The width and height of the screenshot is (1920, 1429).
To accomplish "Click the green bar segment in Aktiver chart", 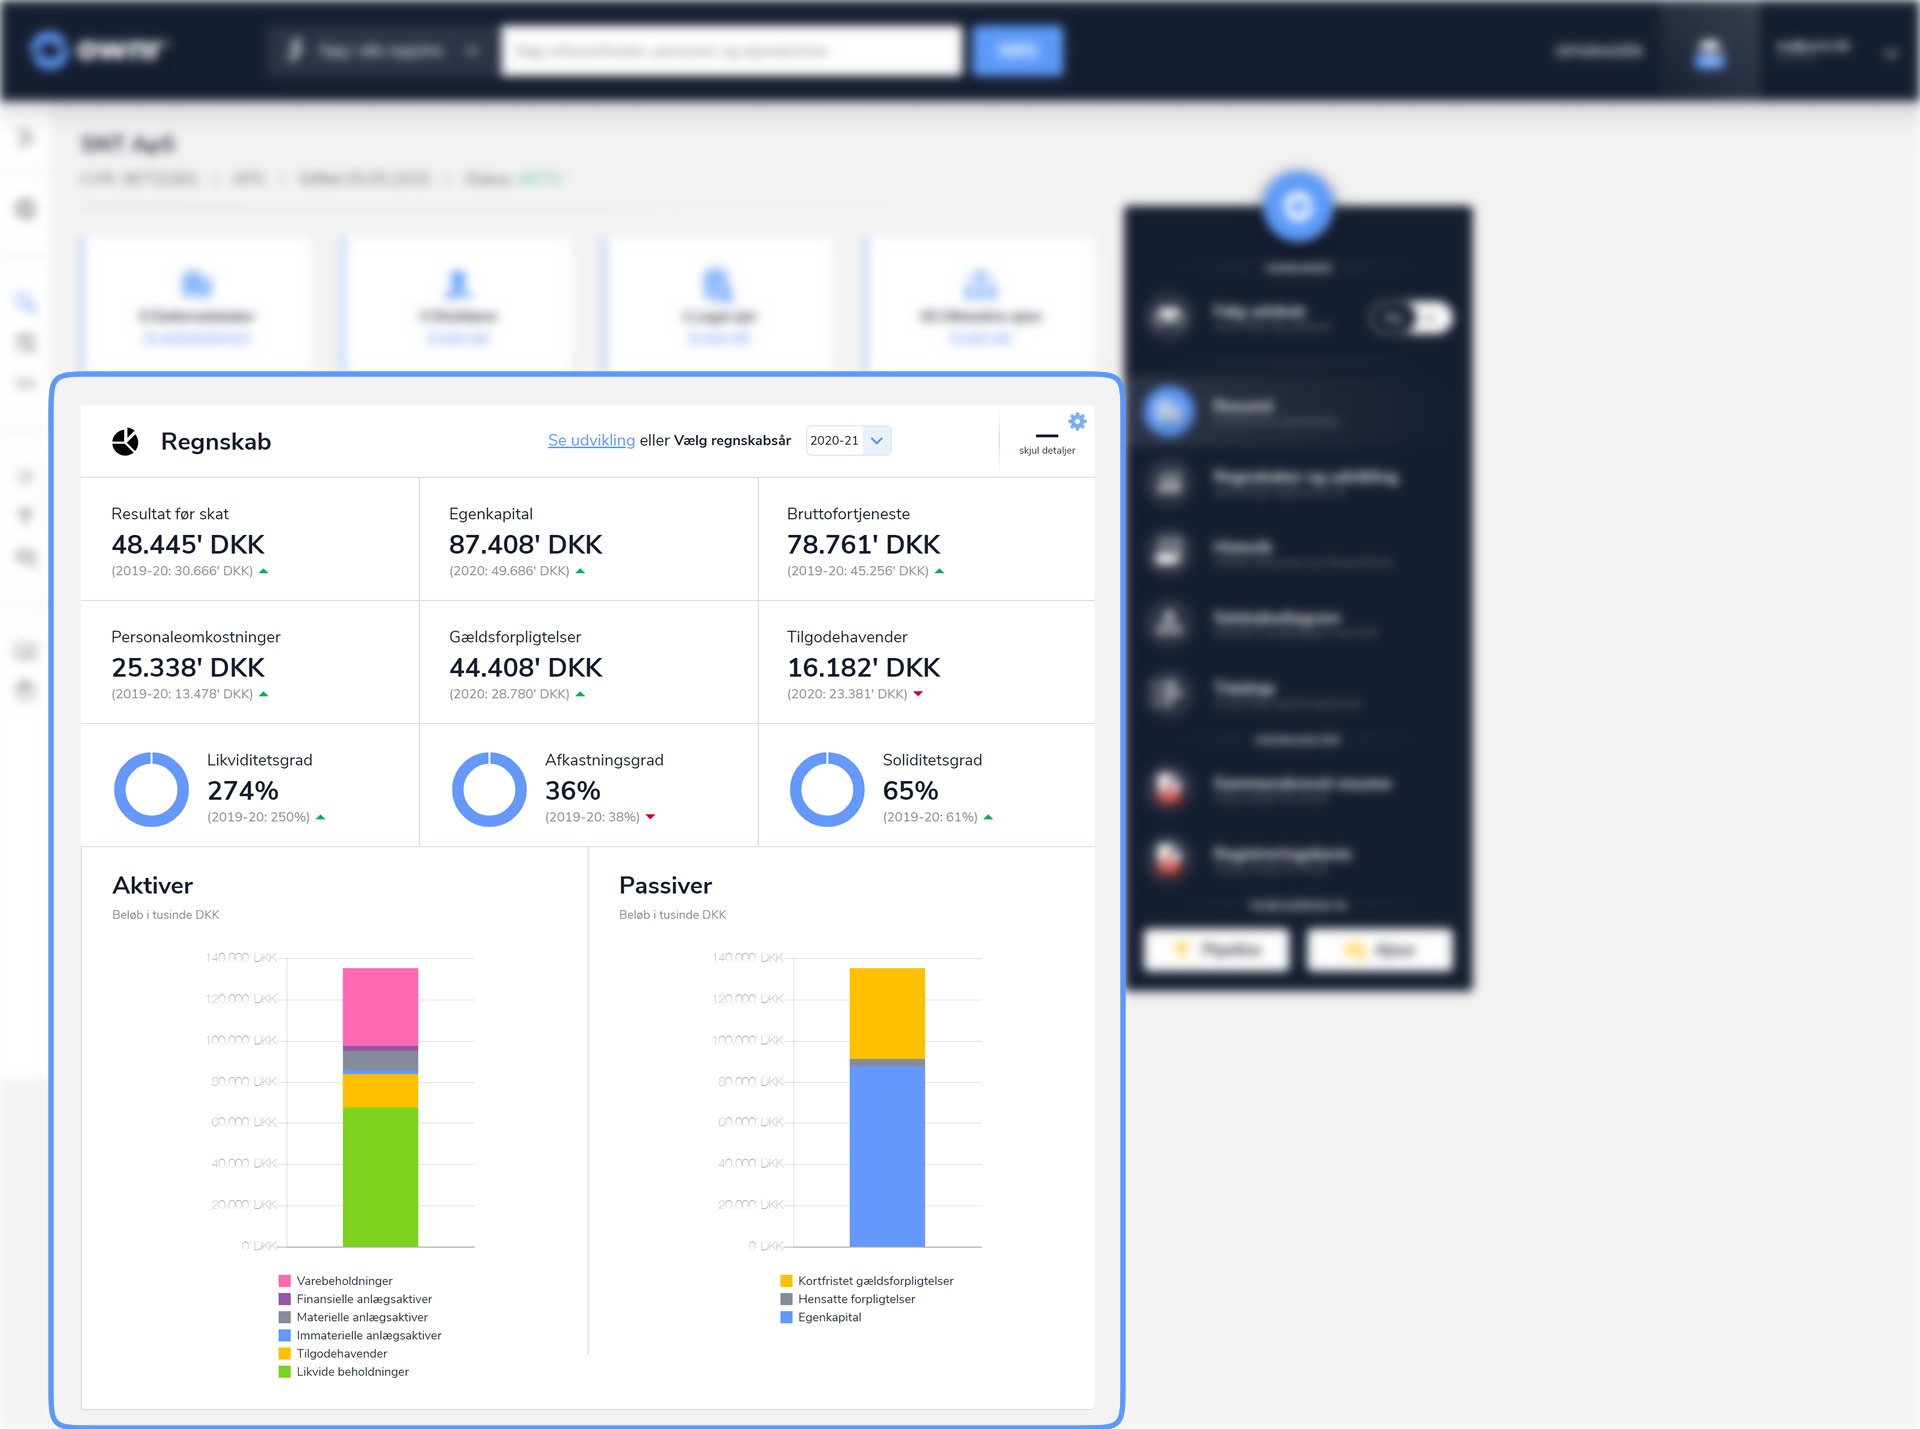I will (380, 1177).
